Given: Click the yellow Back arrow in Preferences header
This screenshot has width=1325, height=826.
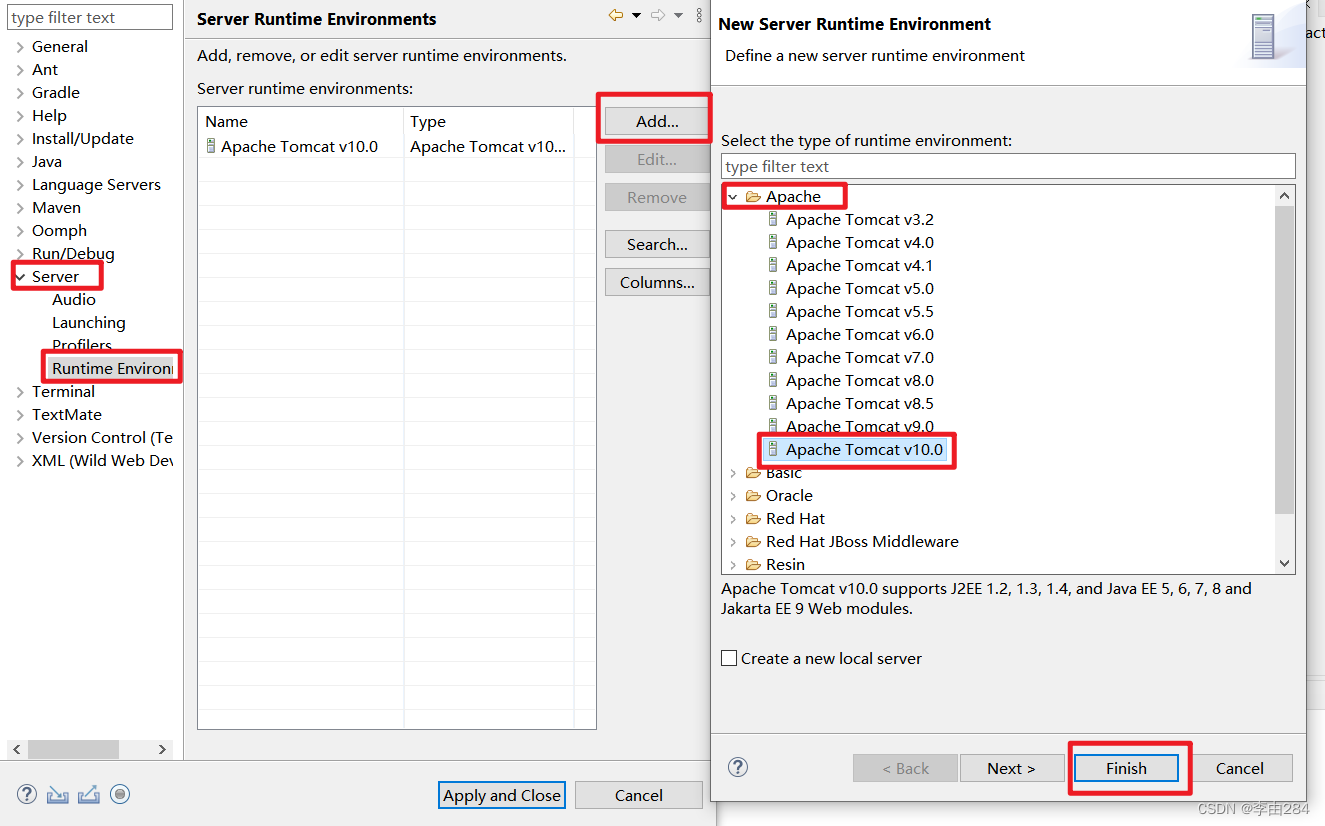Looking at the screenshot, I should 616,15.
